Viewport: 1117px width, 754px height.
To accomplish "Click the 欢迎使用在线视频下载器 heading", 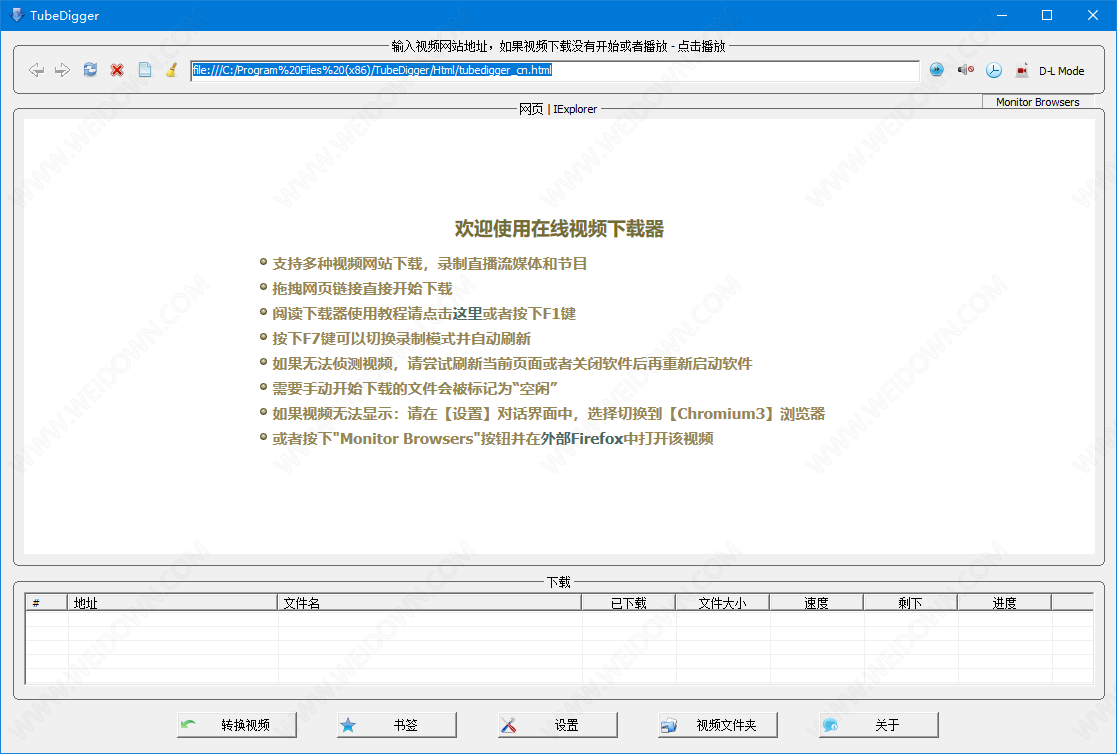I will 559,229.
